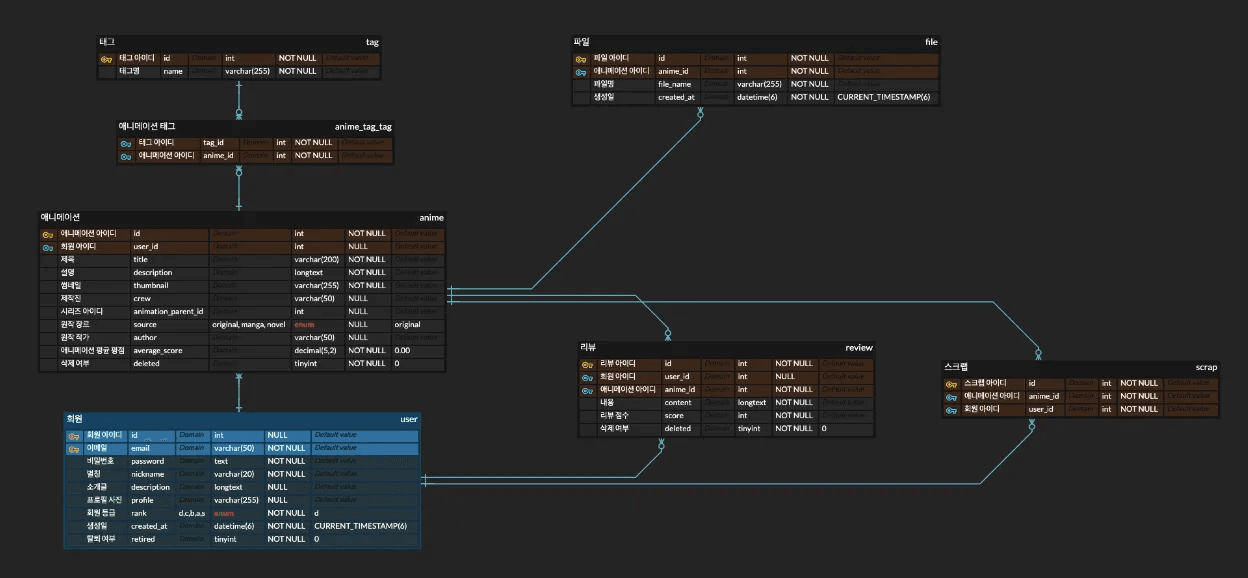
Task: Click the key icon next to user email
Action: 73,449
